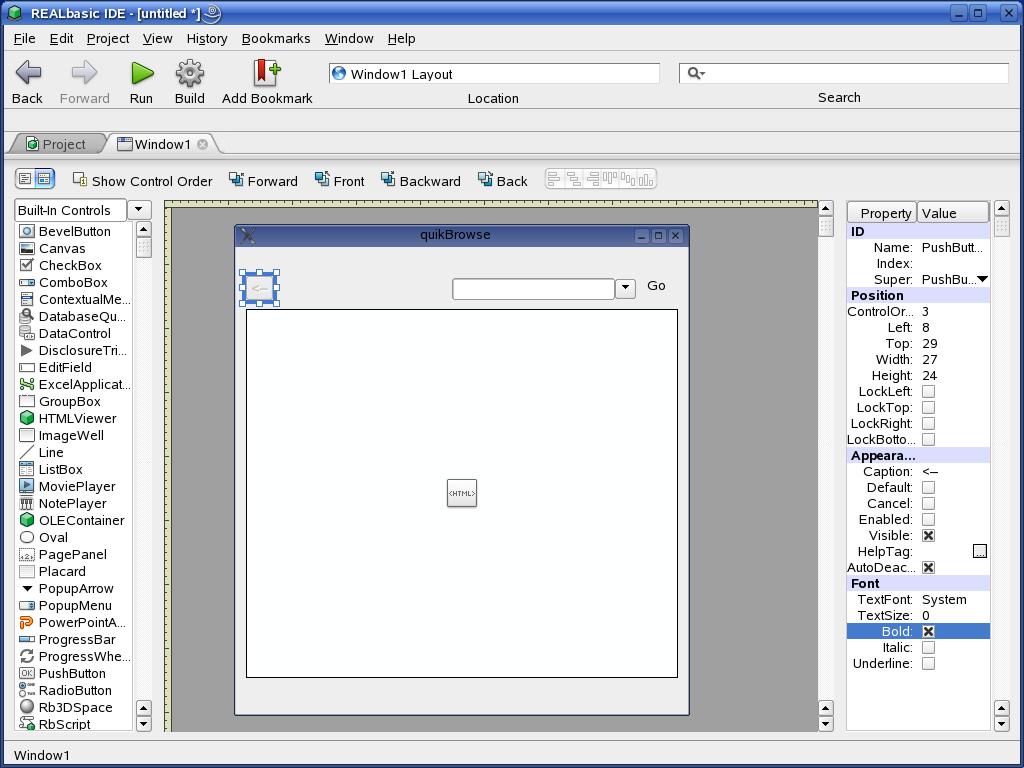
Task: Toggle LockLeft checkbox
Action: [x=928, y=391]
